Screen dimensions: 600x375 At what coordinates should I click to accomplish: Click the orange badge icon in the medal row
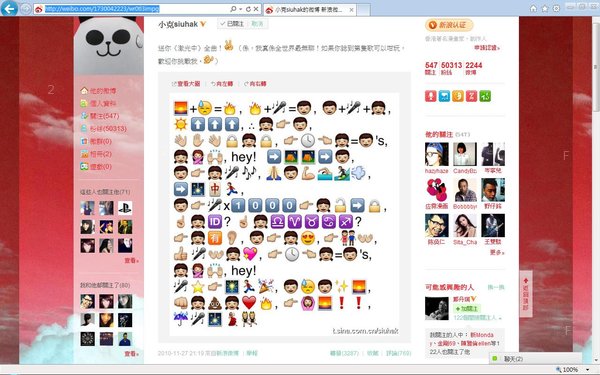click(458, 96)
